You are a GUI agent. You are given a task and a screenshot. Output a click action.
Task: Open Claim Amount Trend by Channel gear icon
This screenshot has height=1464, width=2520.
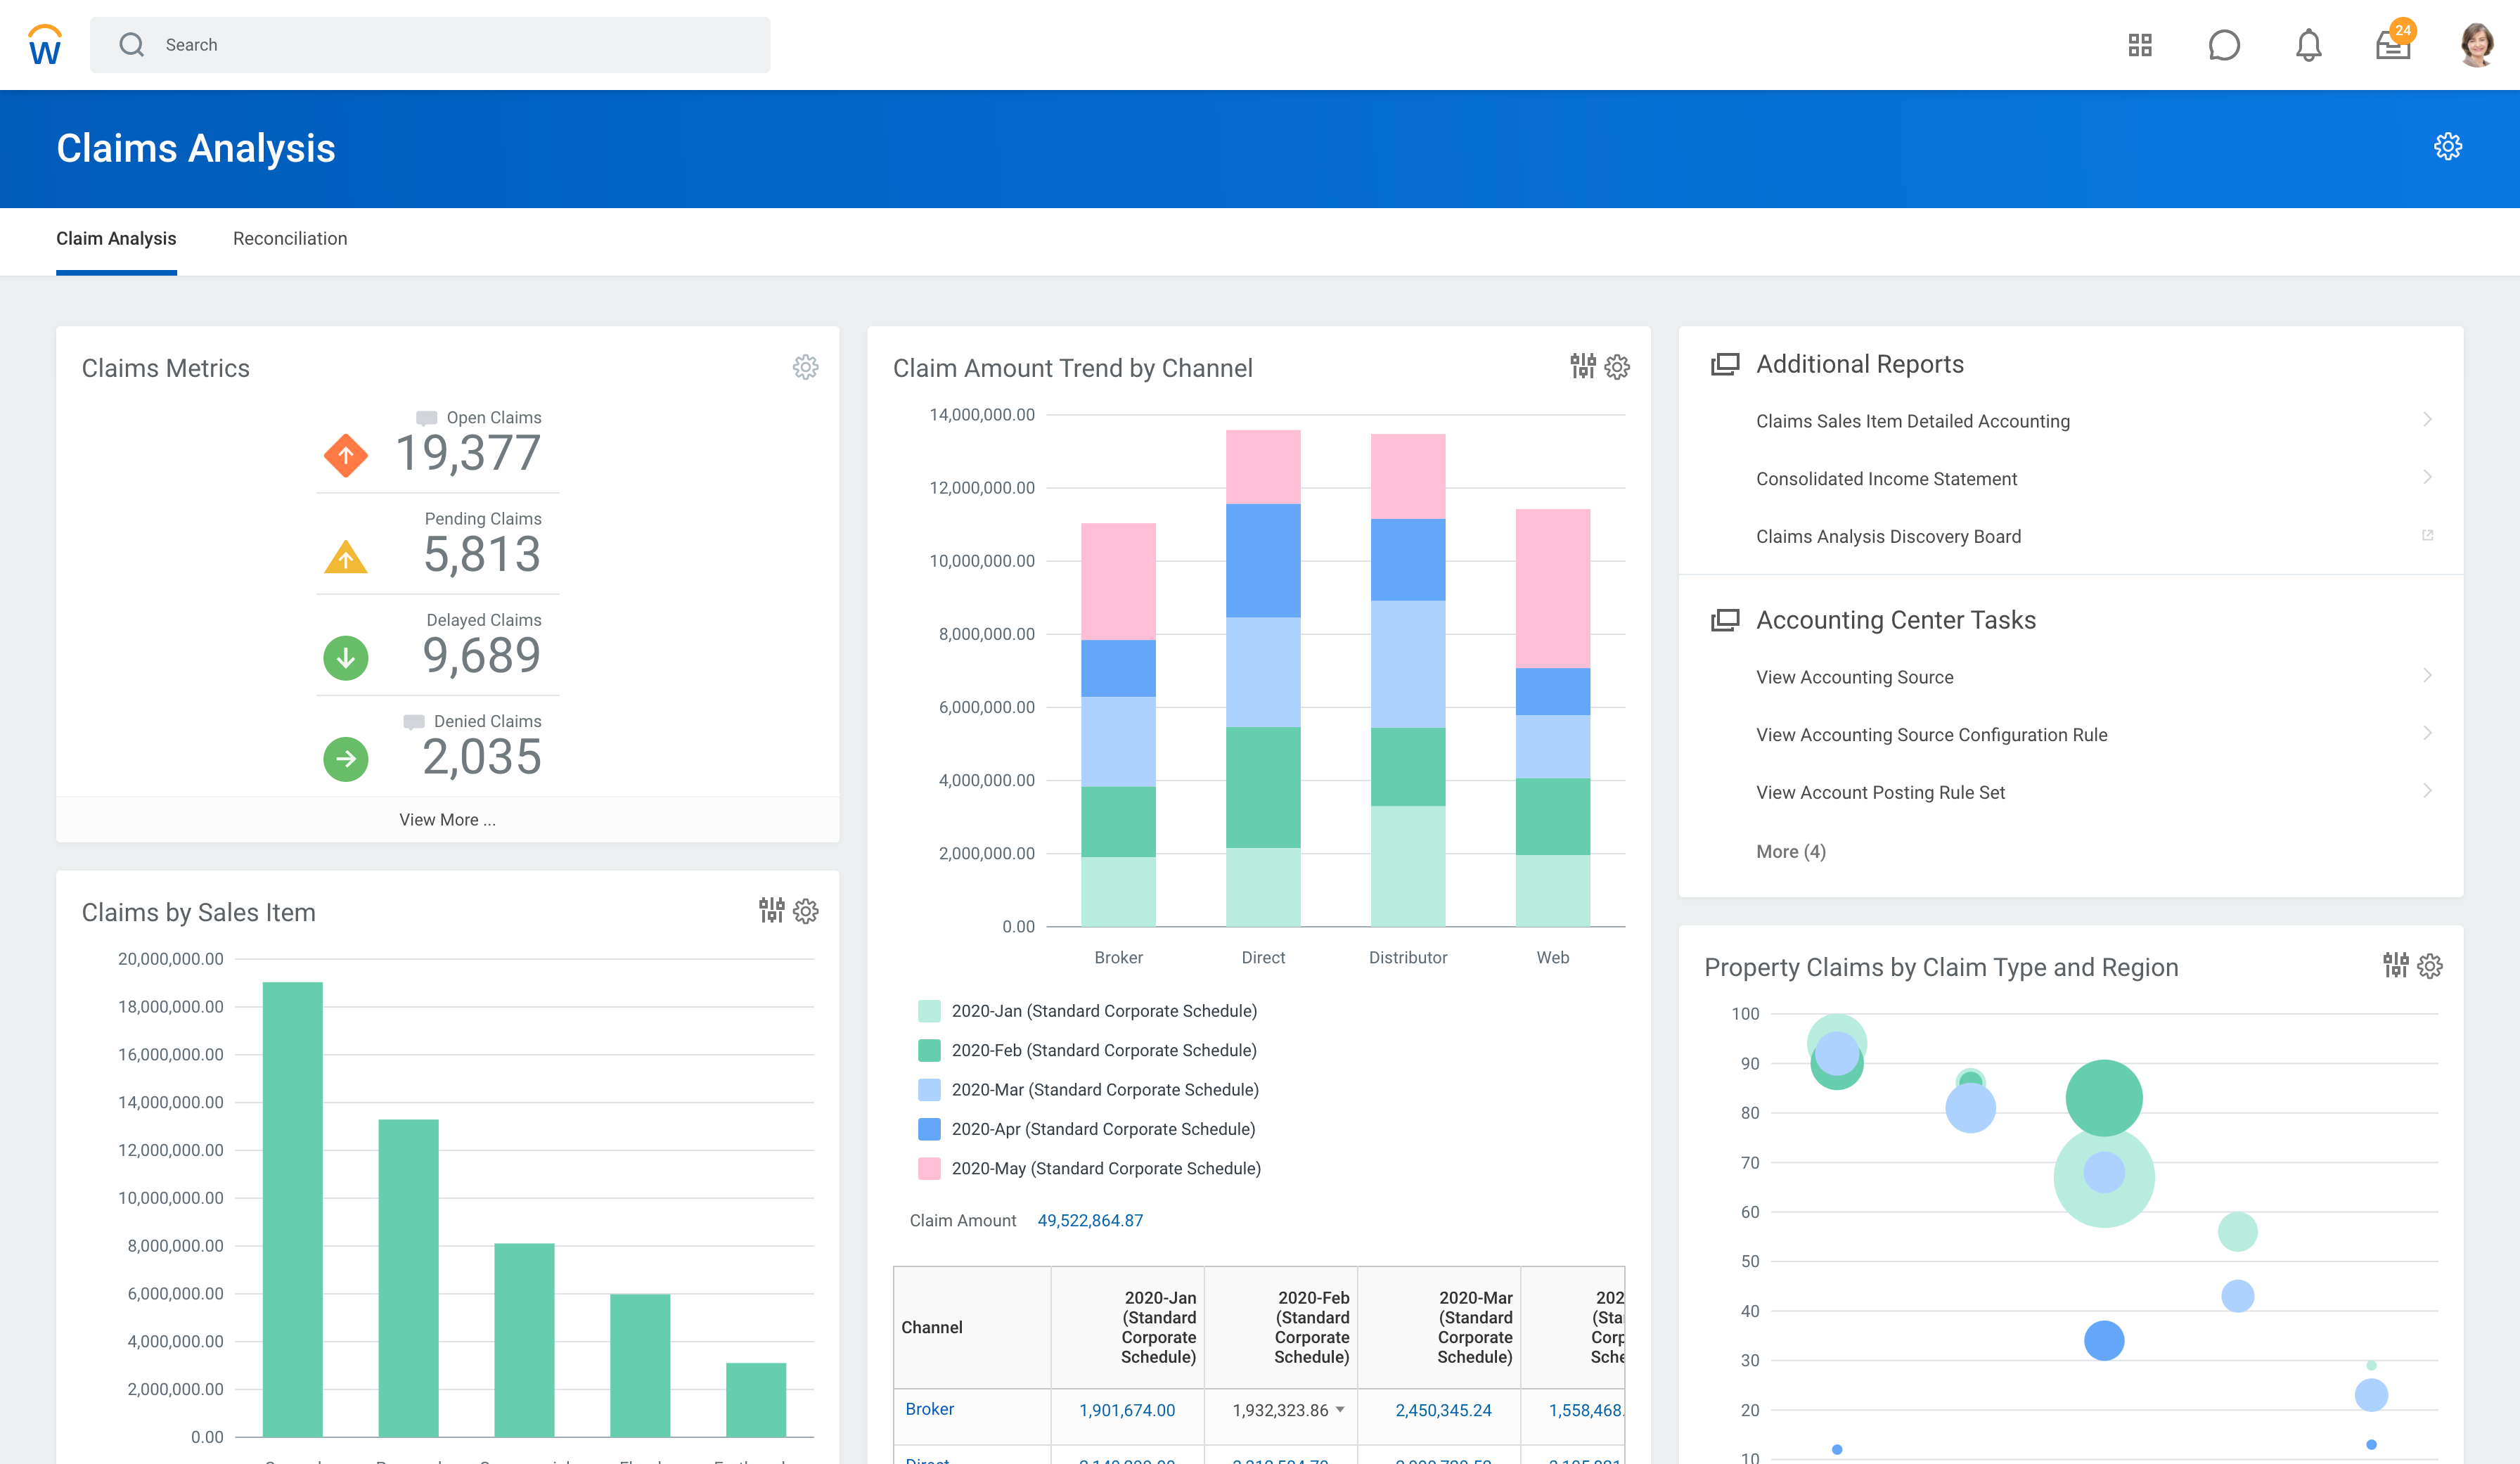click(1617, 367)
